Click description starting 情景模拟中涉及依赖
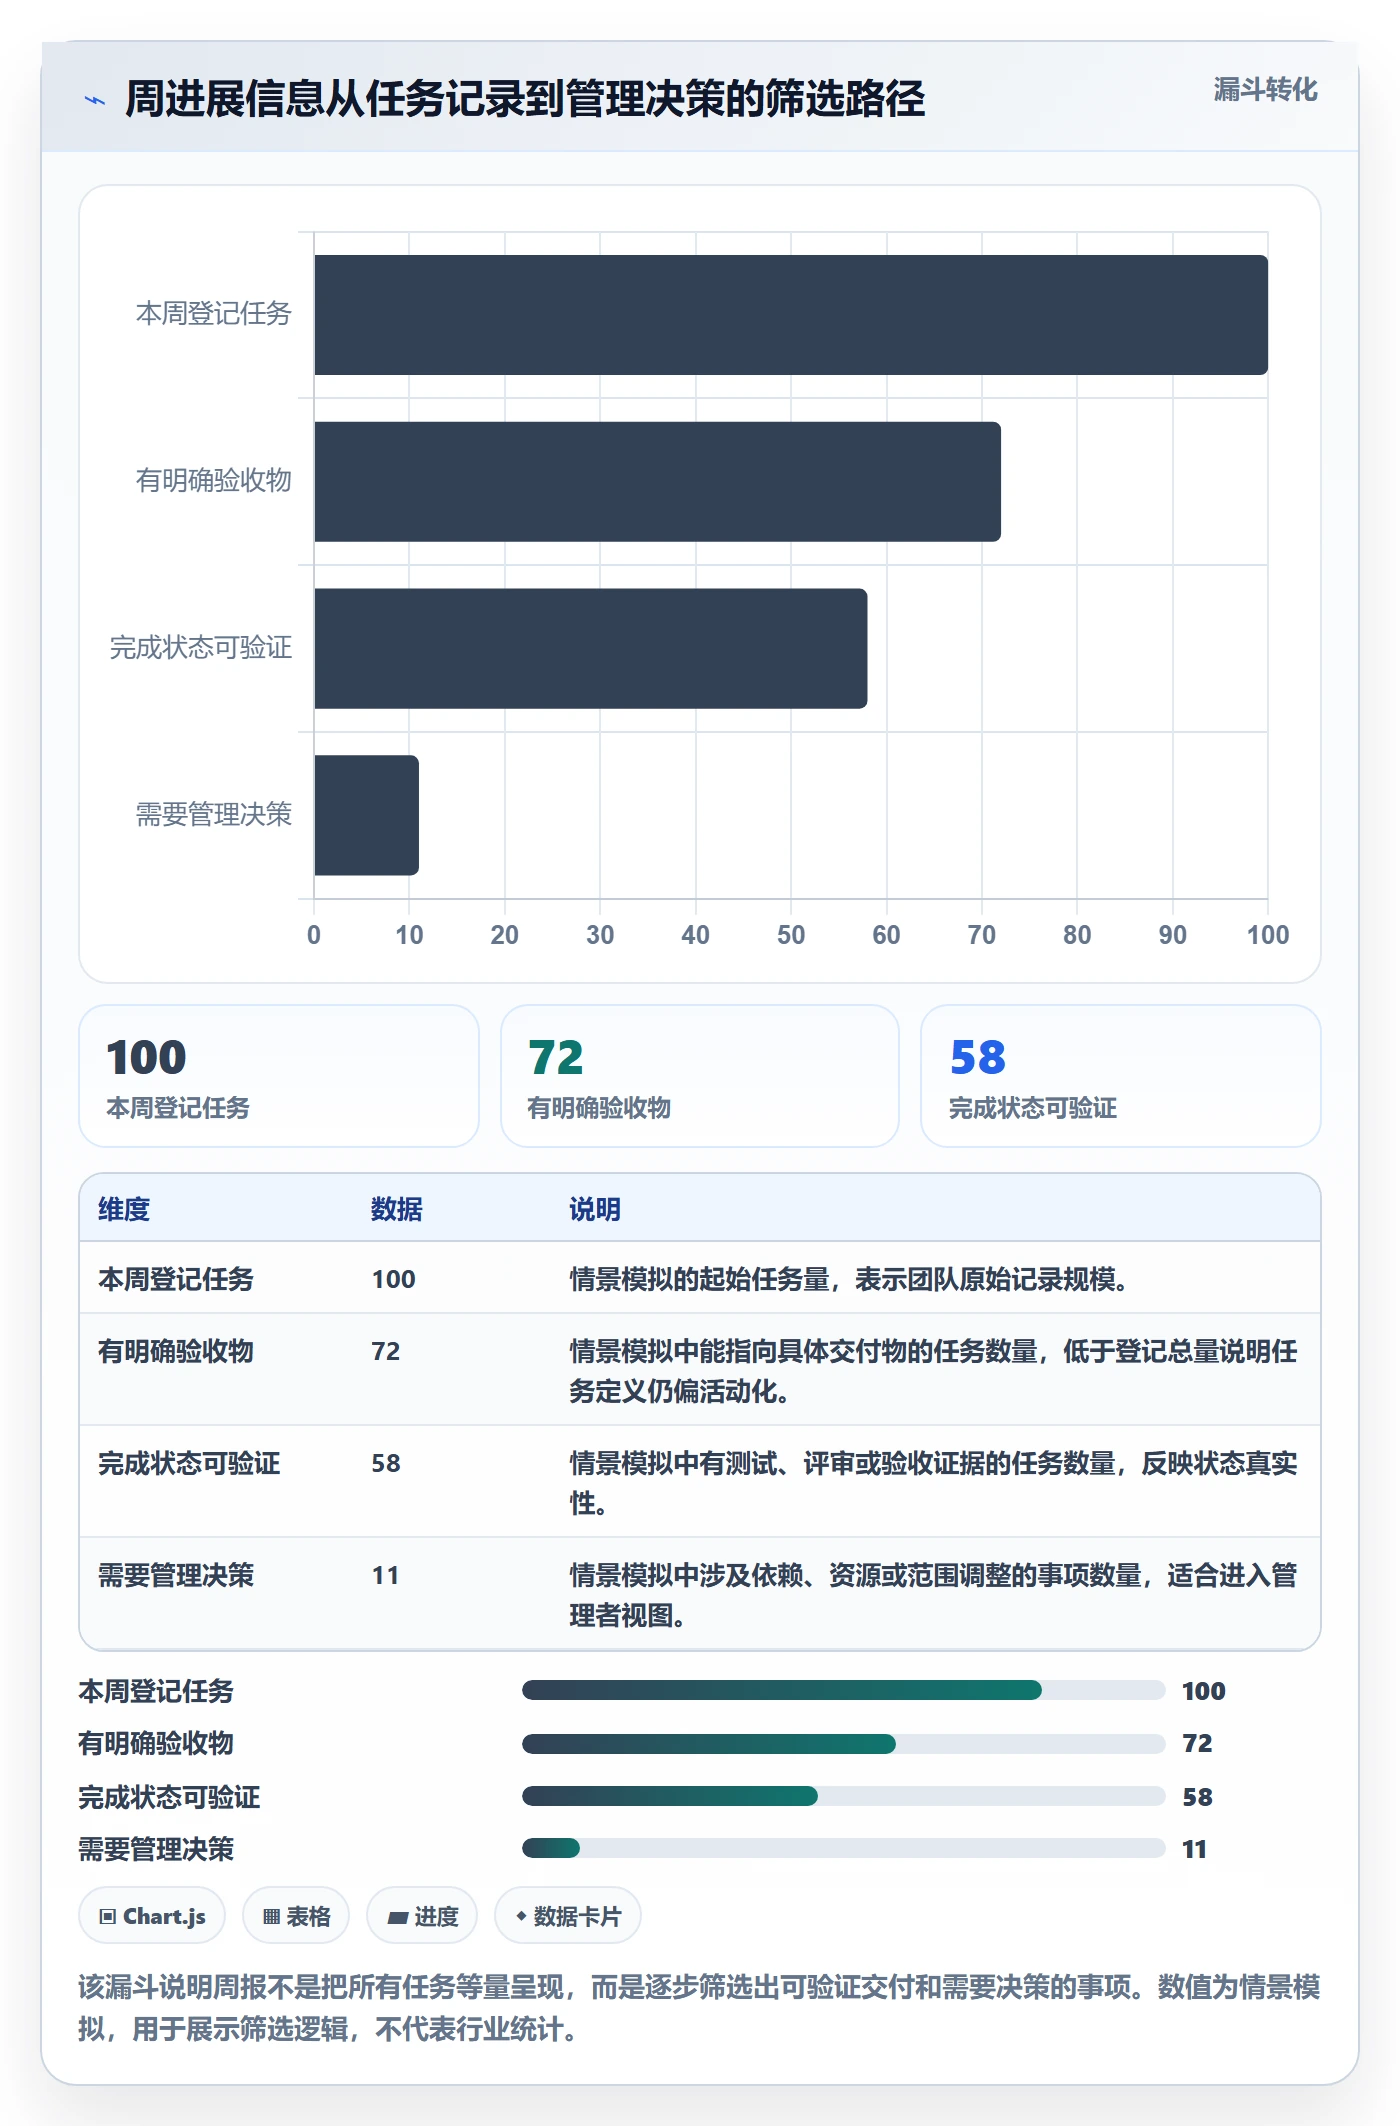Image resolution: width=1400 pixels, height=2126 pixels. pyautogui.click(x=933, y=1595)
